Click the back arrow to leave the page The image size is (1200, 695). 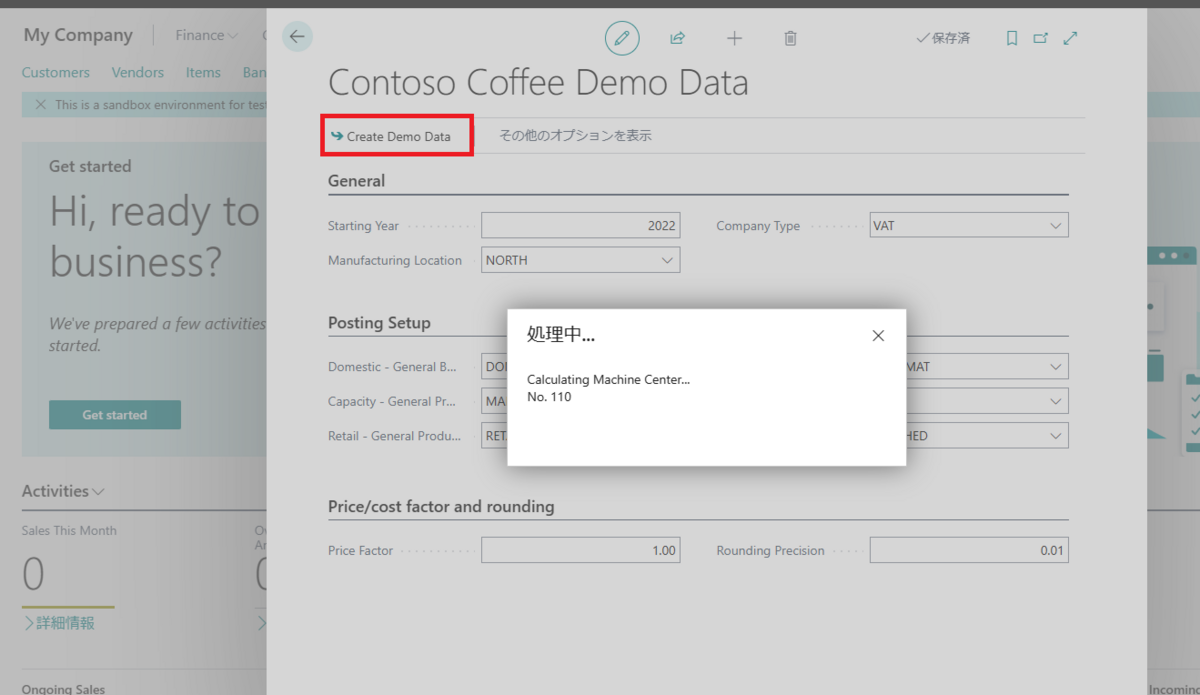[x=296, y=36]
